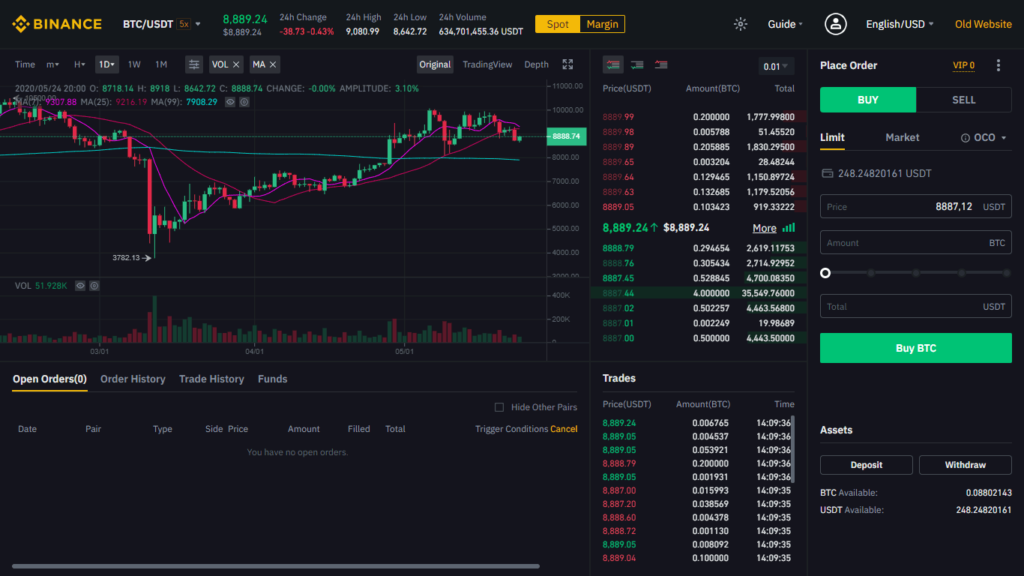Screen dimensions: 1024x576
Task: Click the 50% mark on amount slider
Action: [x=916, y=273]
